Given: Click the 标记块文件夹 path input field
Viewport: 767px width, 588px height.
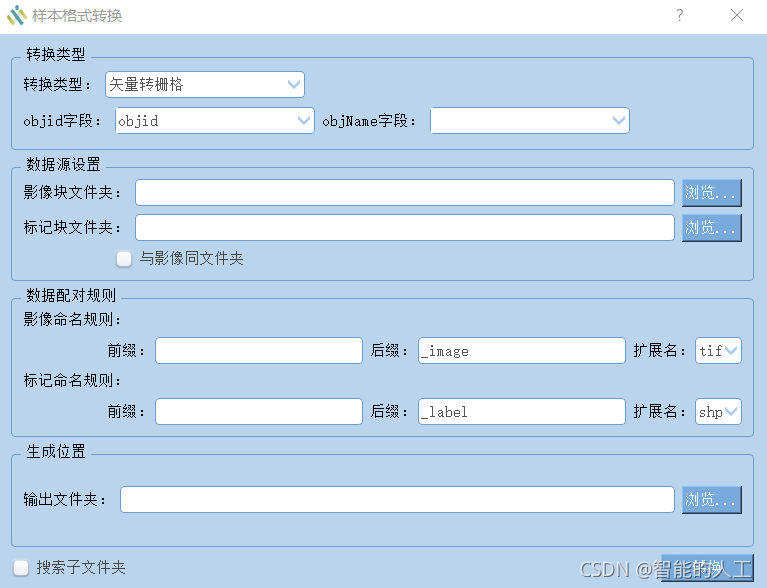Looking at the screenshot, I should (x=405, y=227).
